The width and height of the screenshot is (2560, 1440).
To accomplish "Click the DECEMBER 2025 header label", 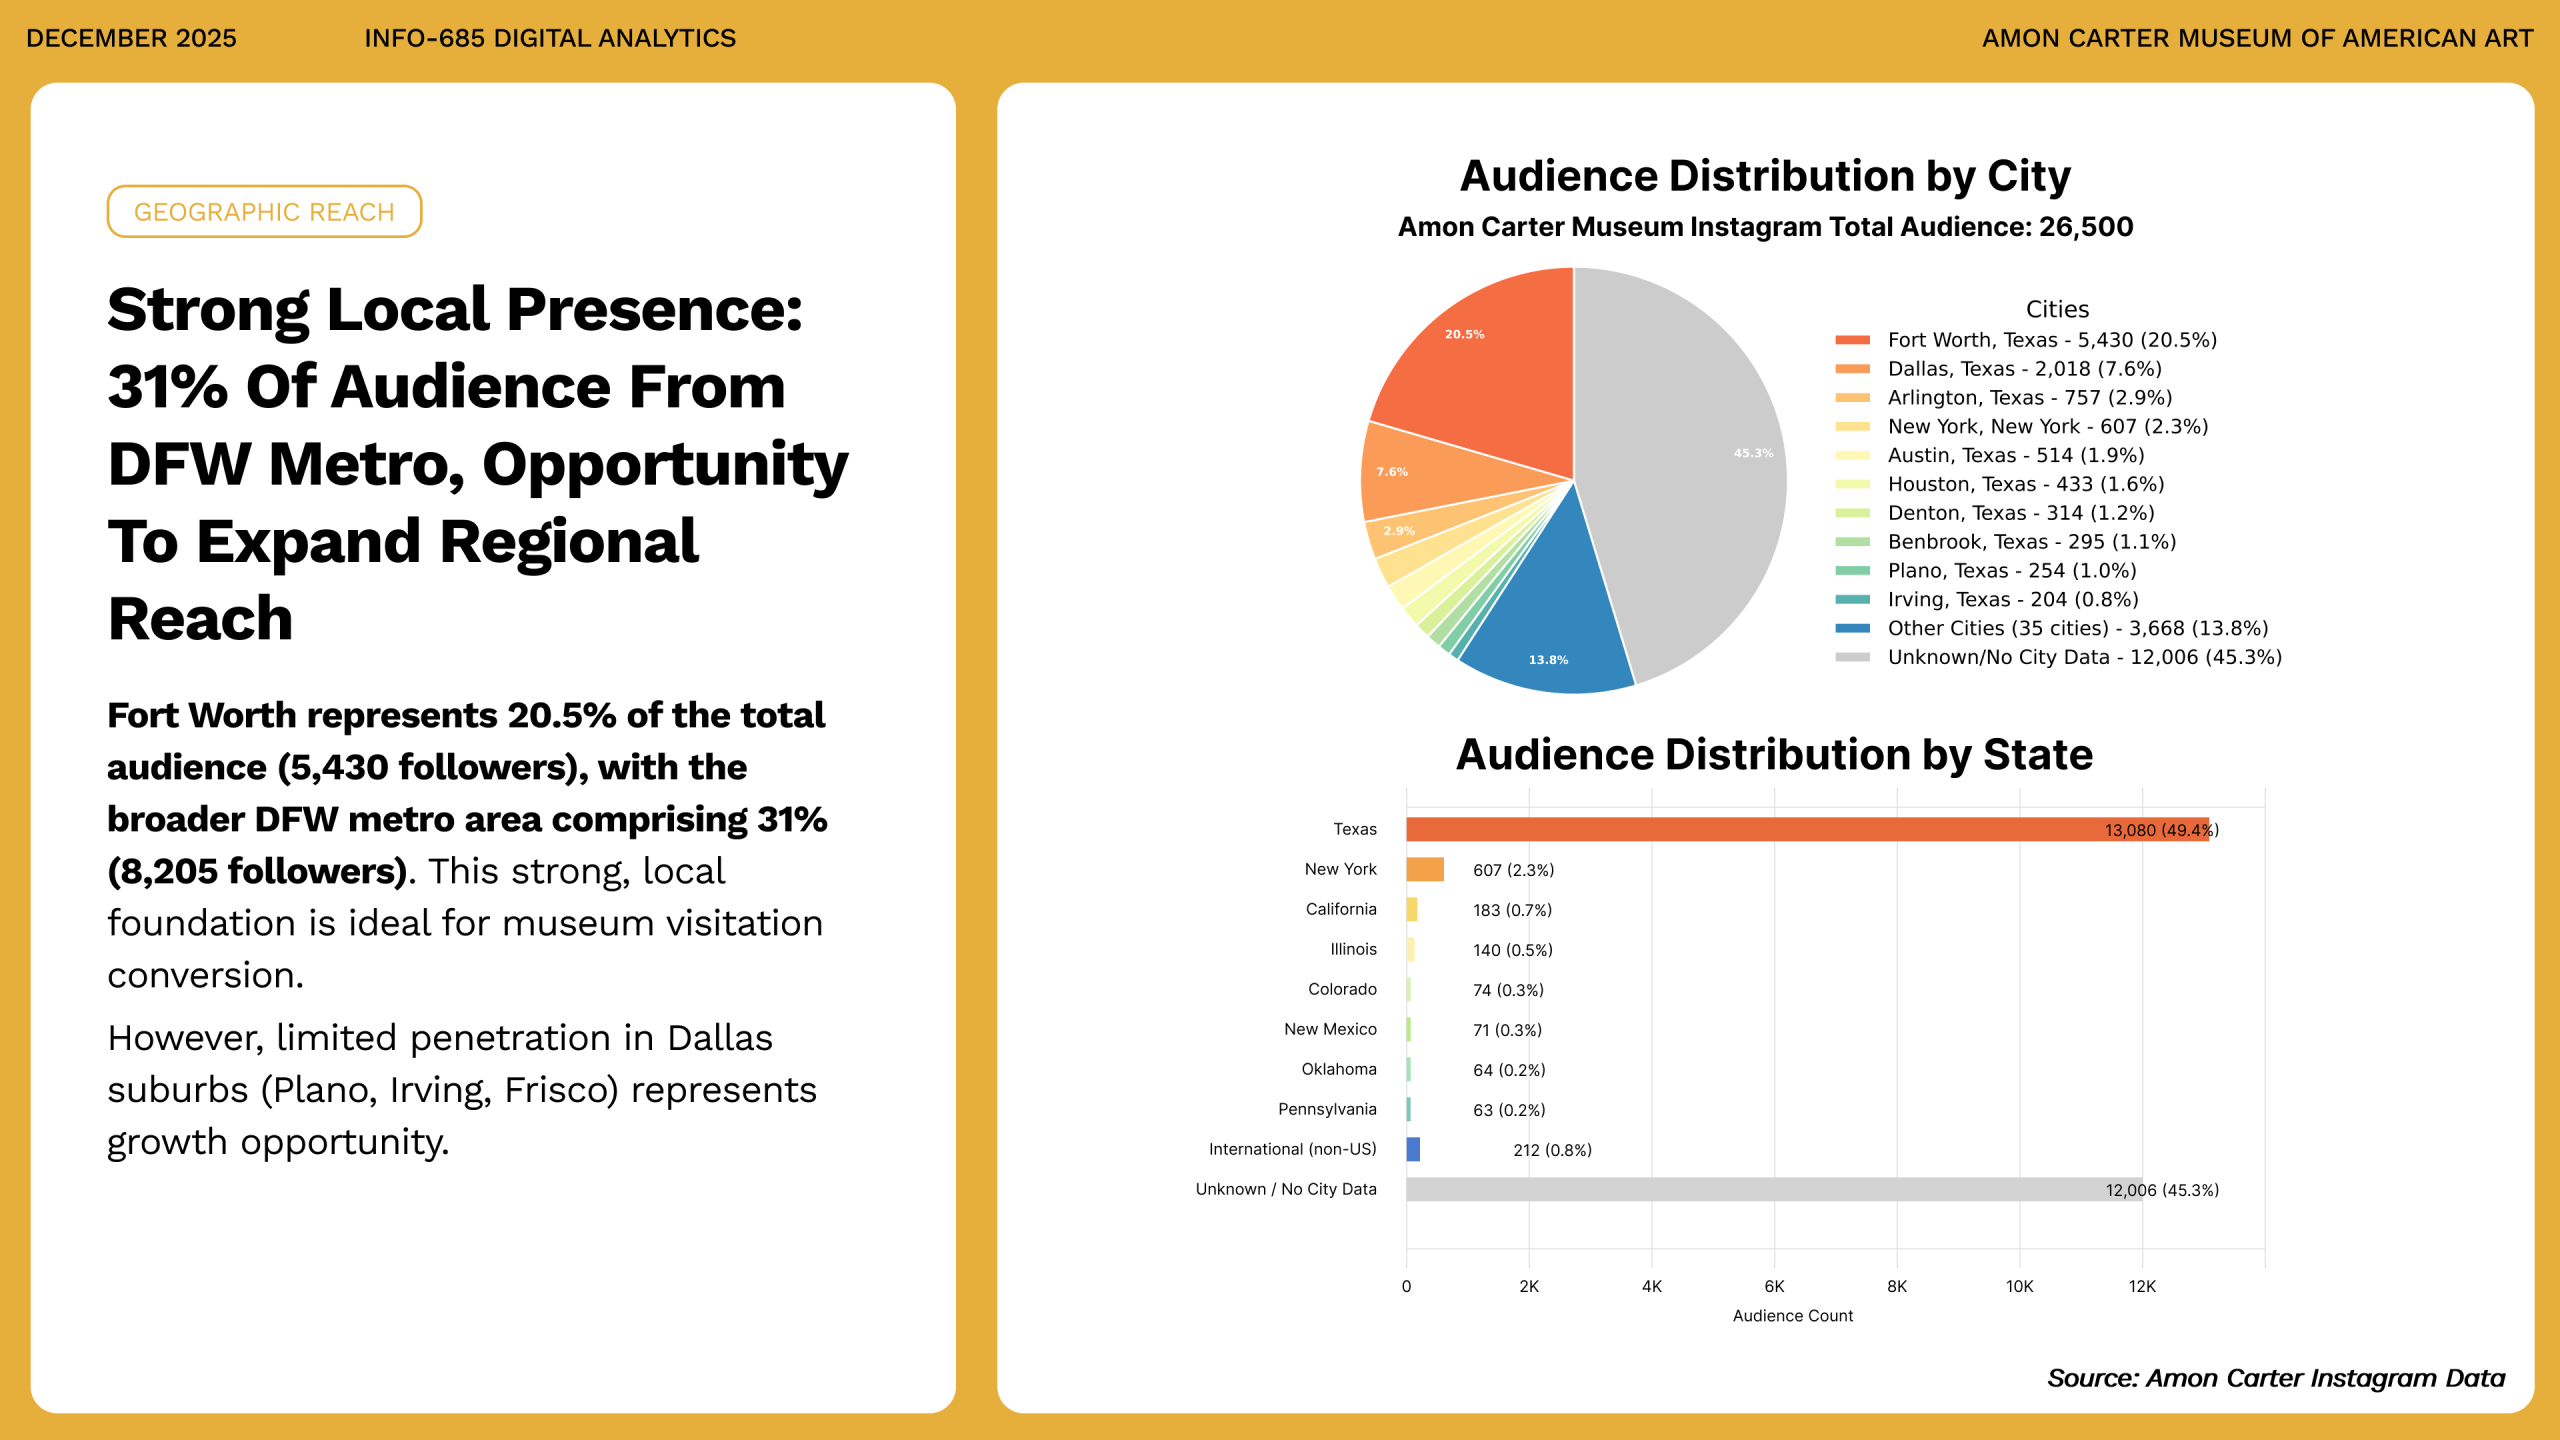I will 131,38.
